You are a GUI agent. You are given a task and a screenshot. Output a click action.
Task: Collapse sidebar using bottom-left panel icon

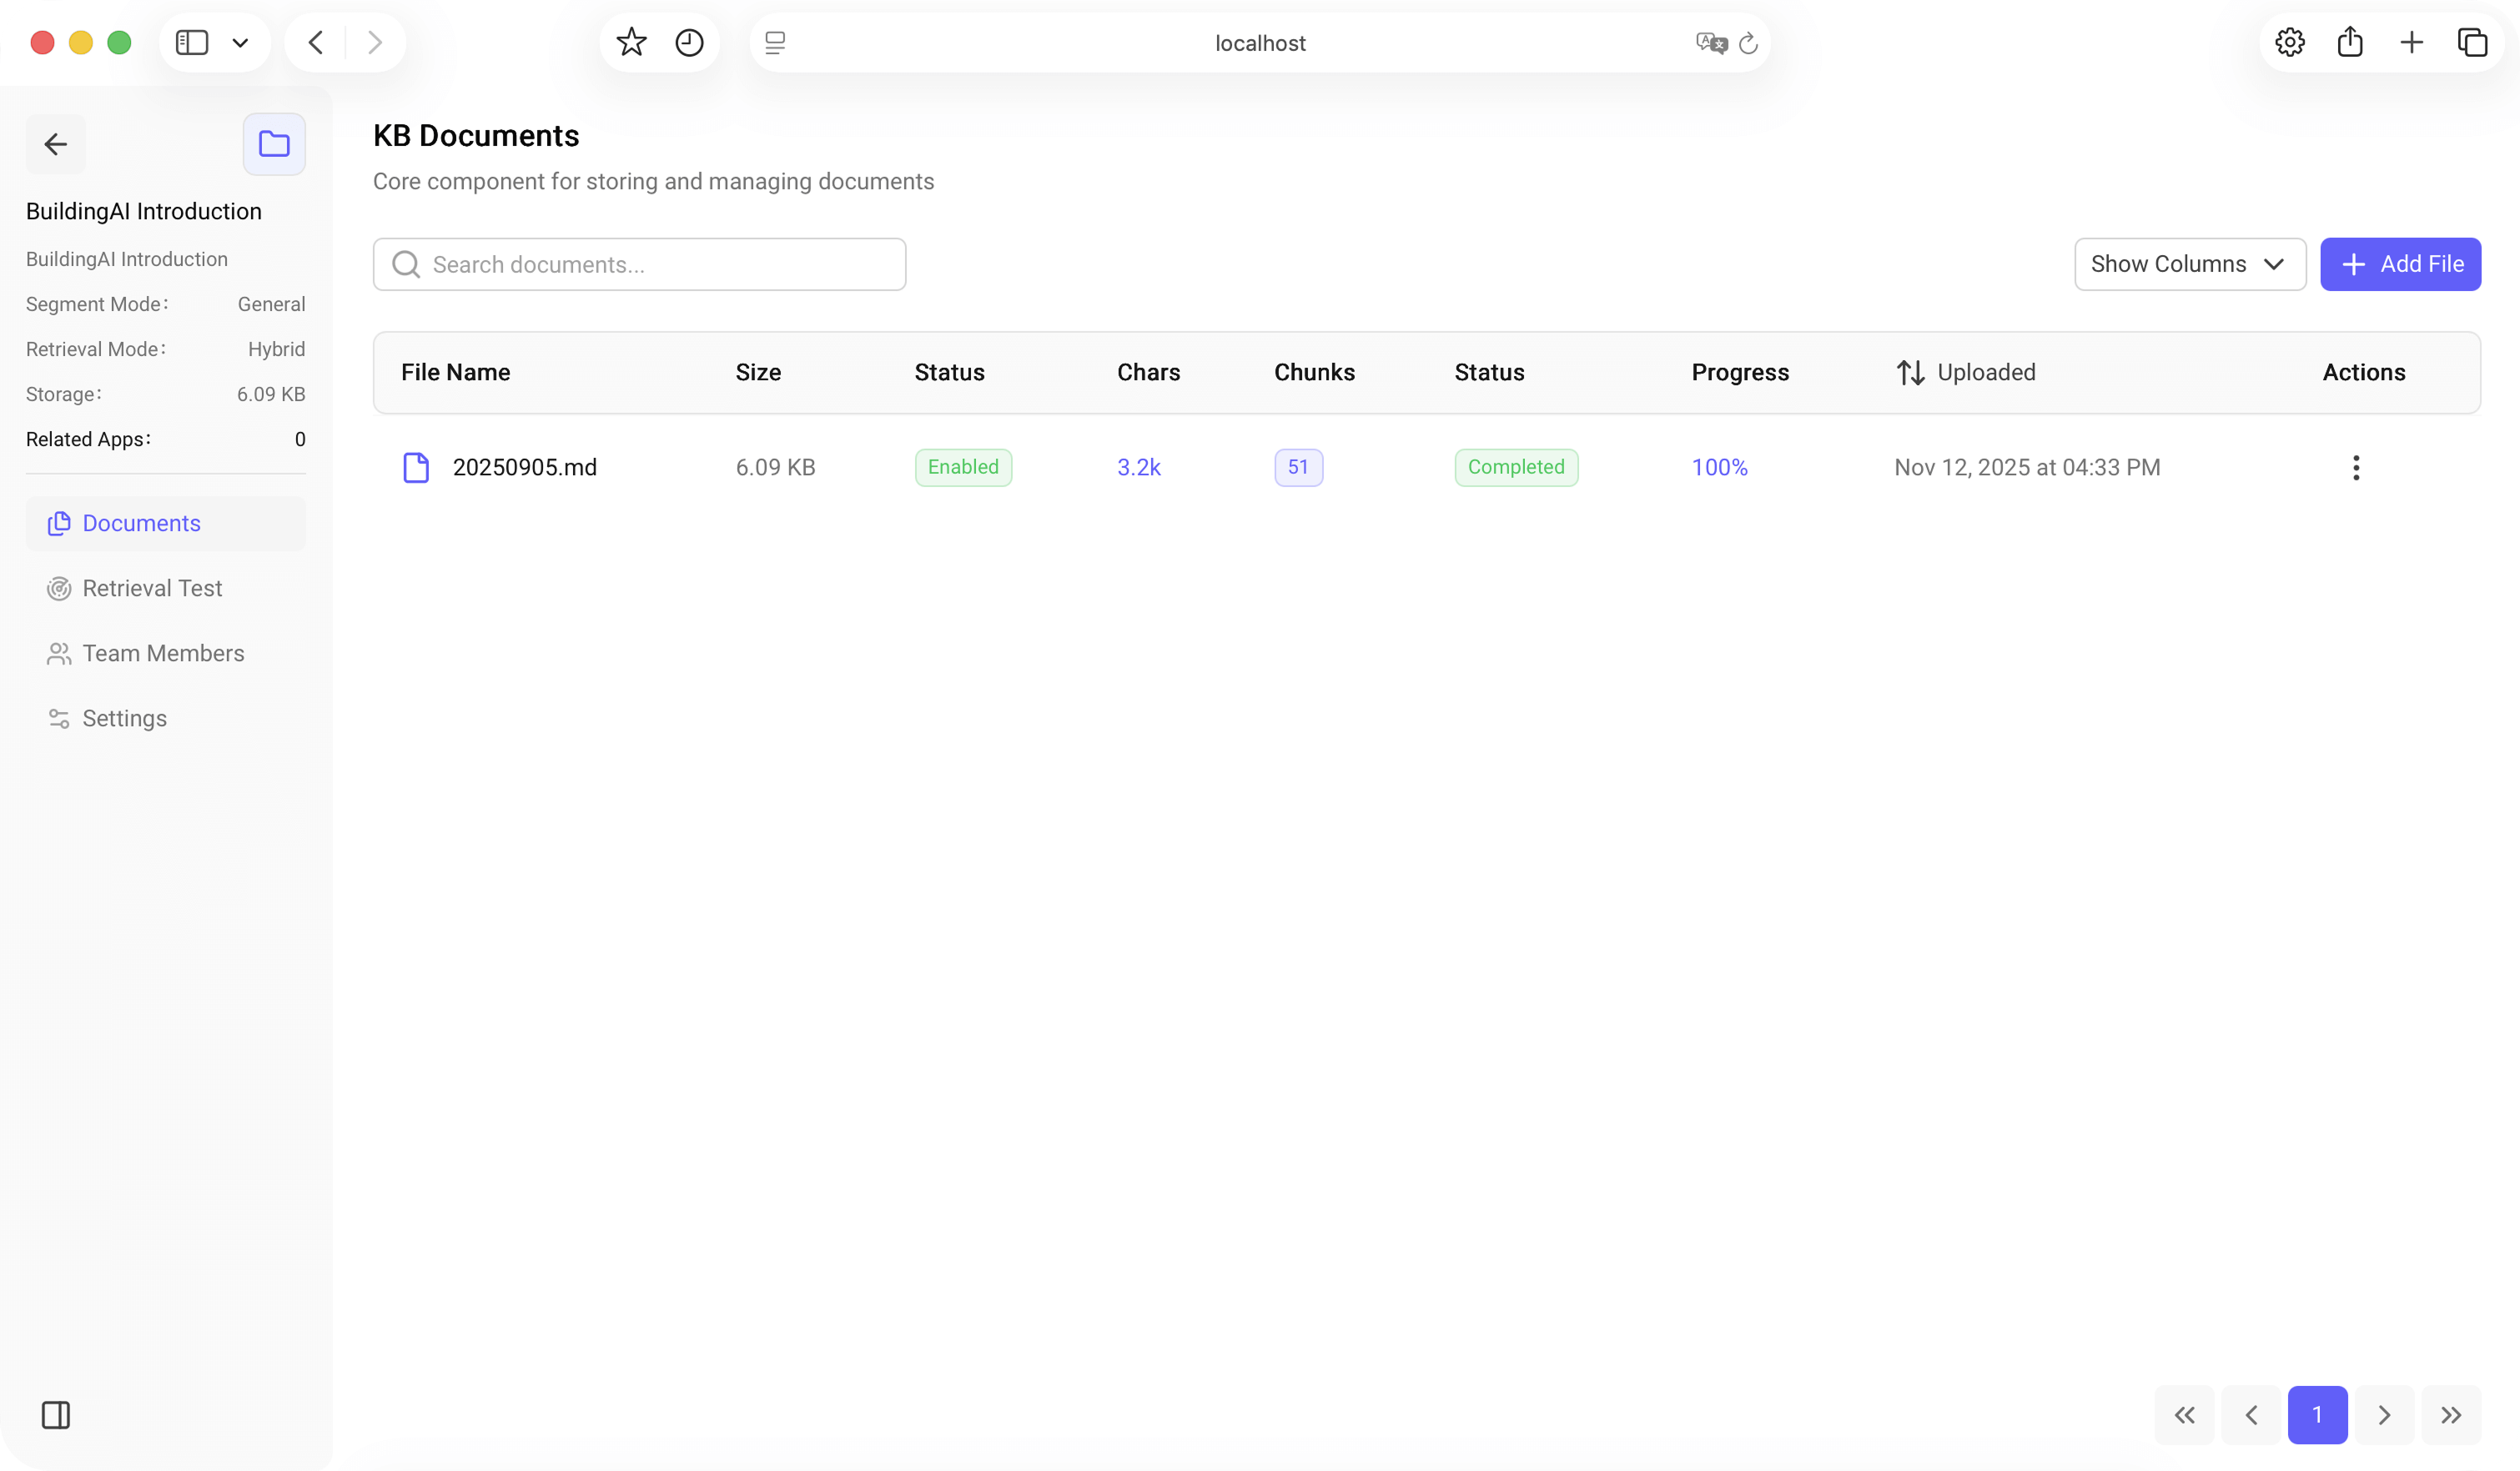pyautogui.click(x=56, y=1414)
